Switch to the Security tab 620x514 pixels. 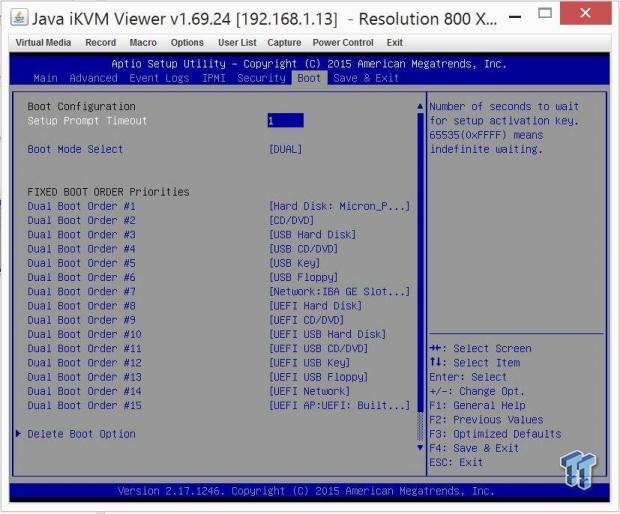261,78
